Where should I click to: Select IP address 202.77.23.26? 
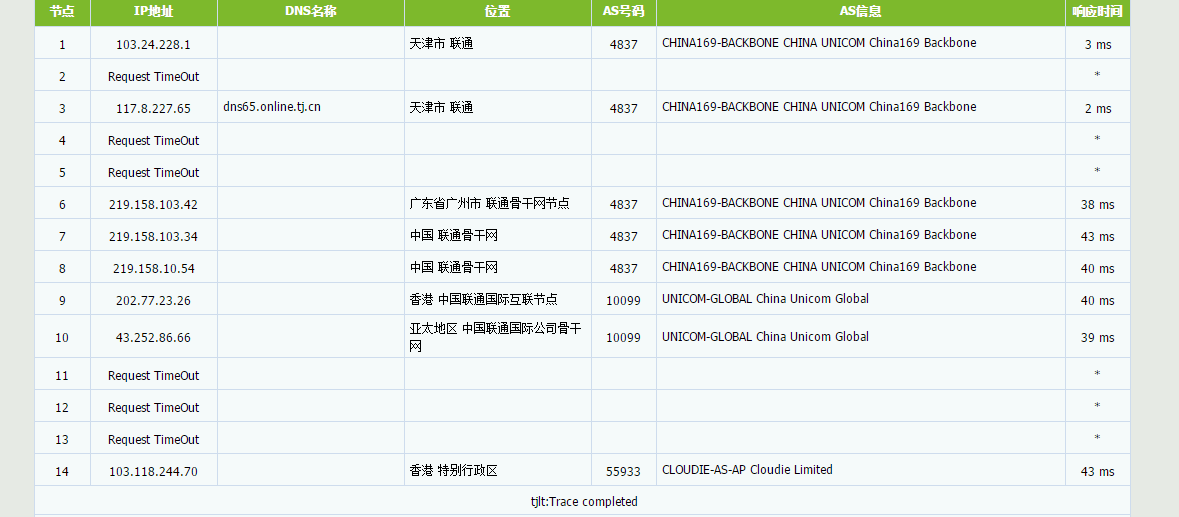[x=153, y=300]
